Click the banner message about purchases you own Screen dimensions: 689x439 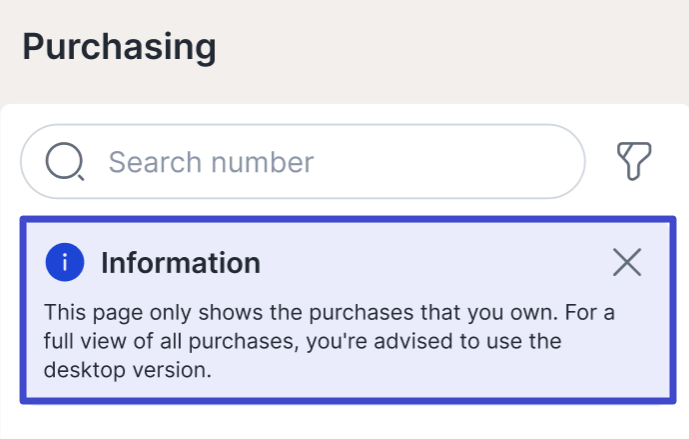[x=330, y=313]
